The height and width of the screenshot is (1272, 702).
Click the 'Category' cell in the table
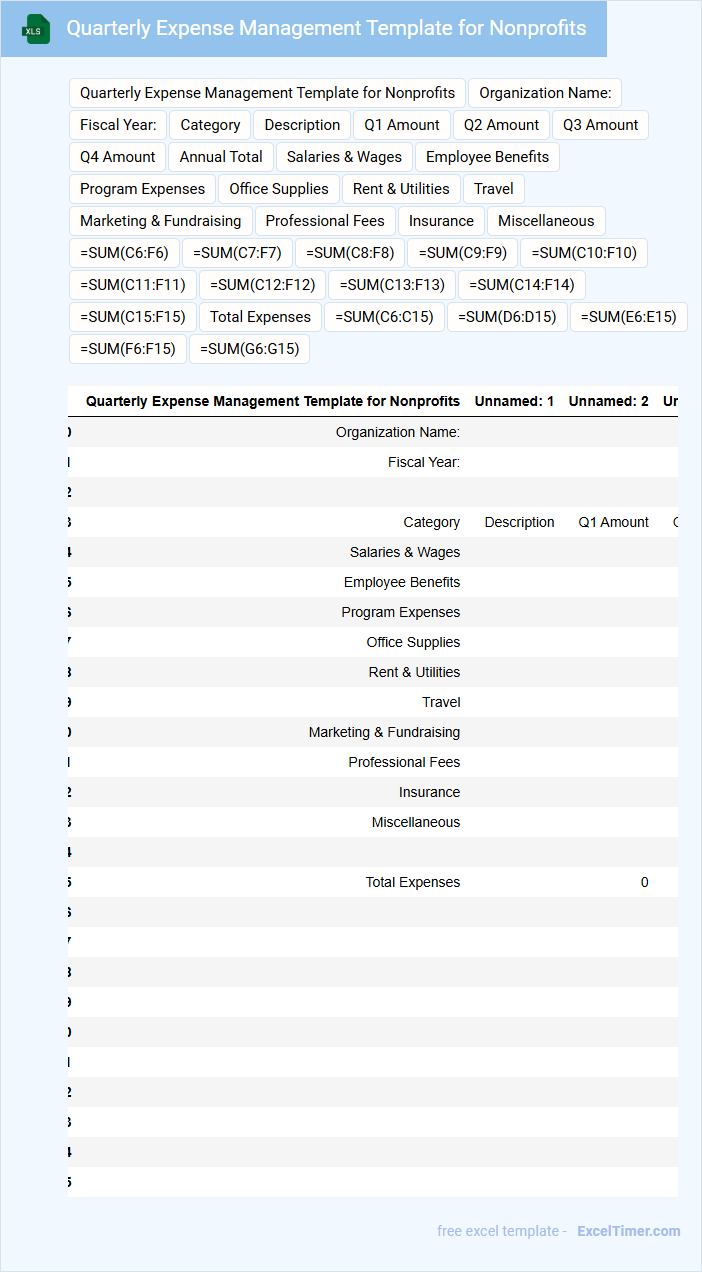pyautogui.click(x=432, y=522)
